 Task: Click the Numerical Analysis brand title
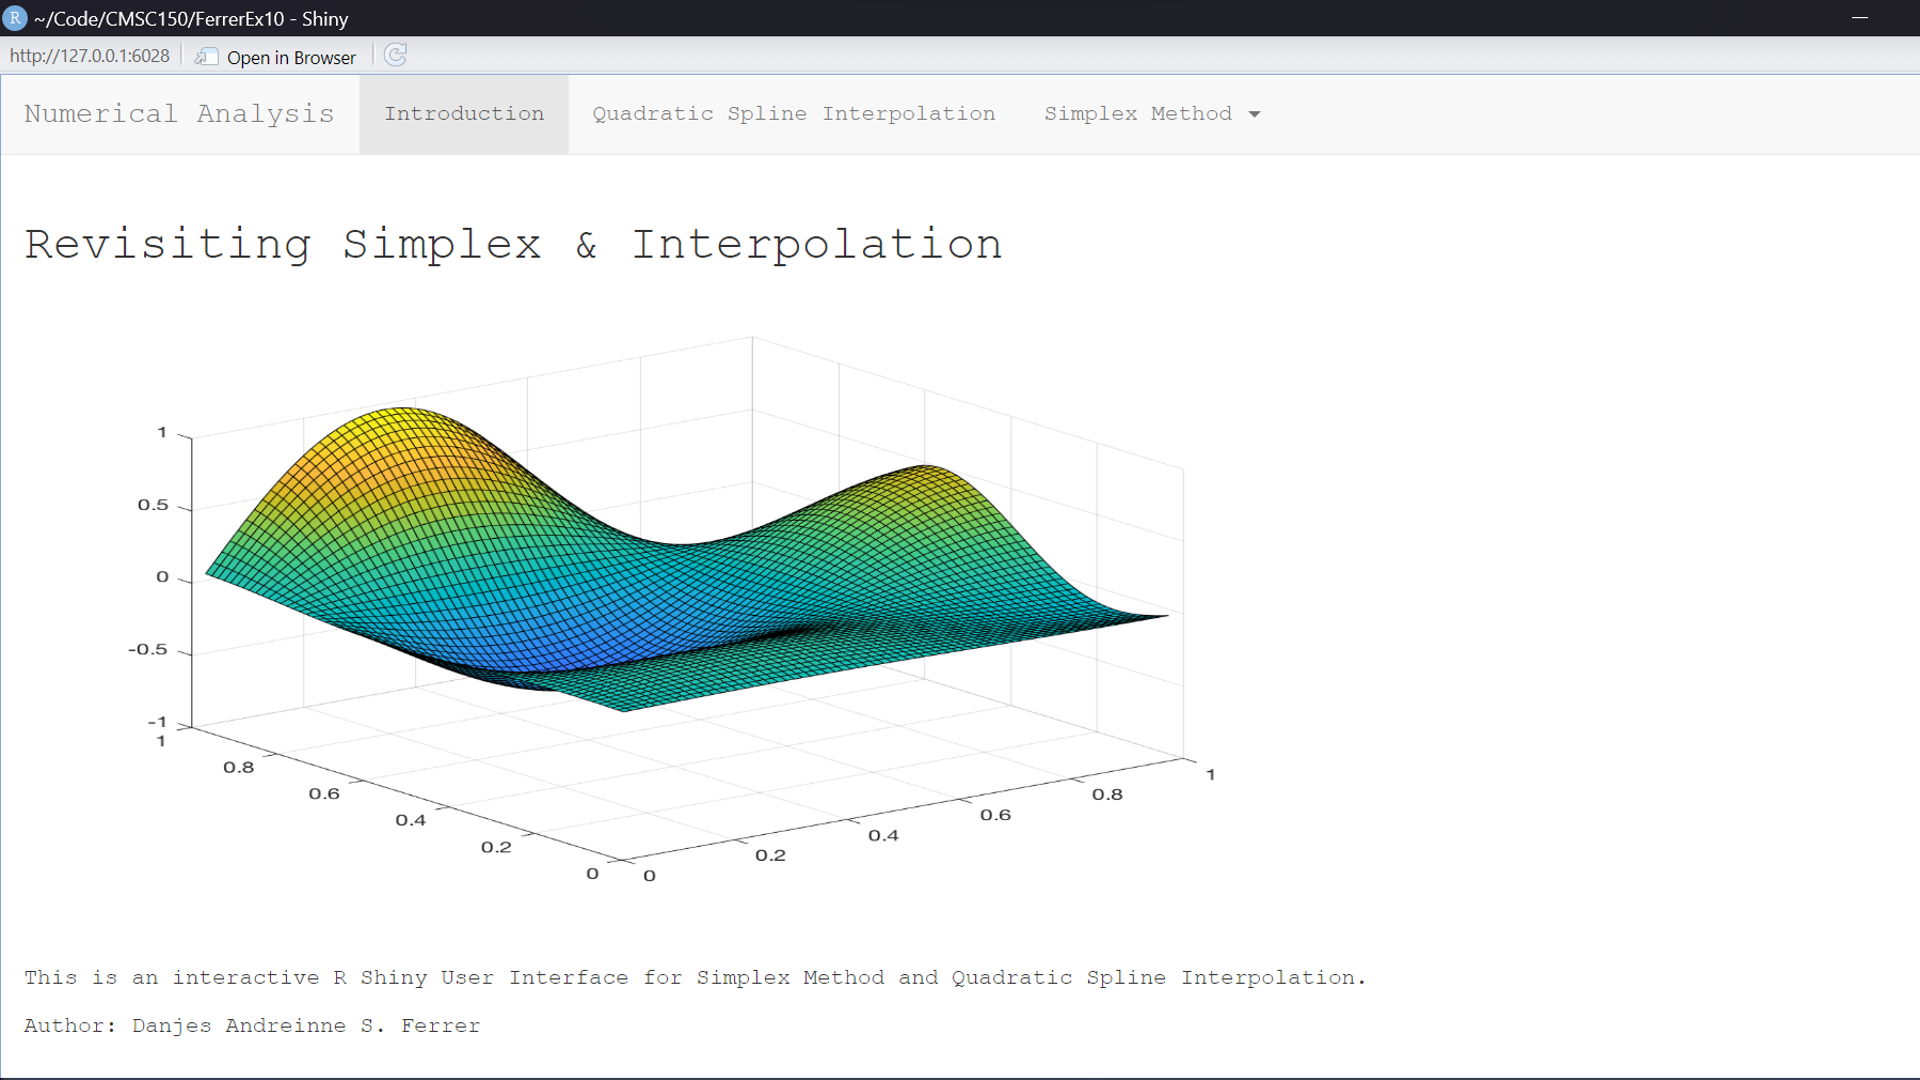click(179, 114)
